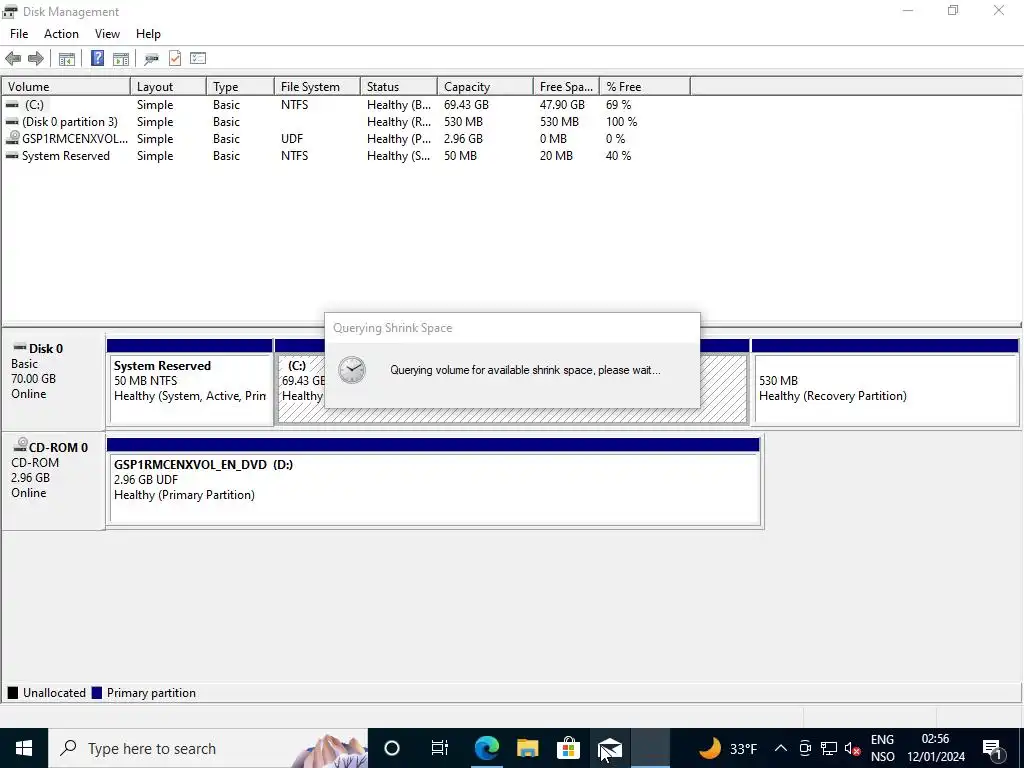The width and height of the screenshot is (1024, 768).
Task: Click the blue Primary partition legend swatch
Action: point(97,693)
